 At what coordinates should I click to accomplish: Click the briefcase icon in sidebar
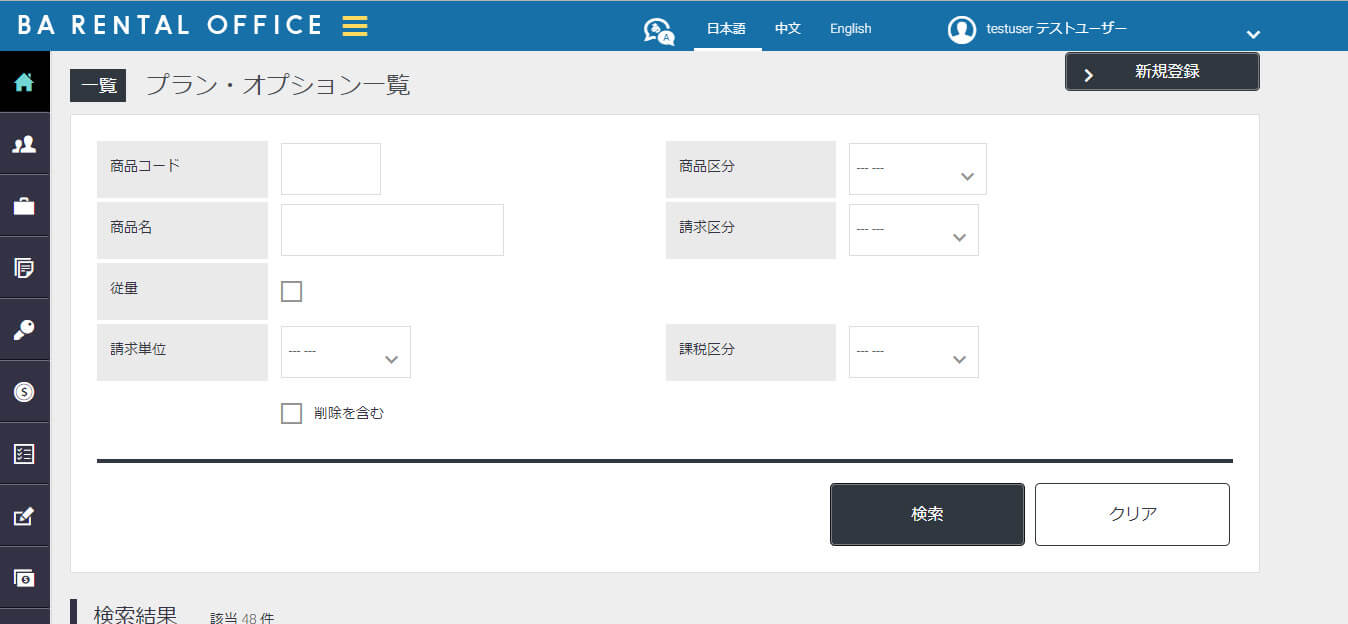point(24,207)
